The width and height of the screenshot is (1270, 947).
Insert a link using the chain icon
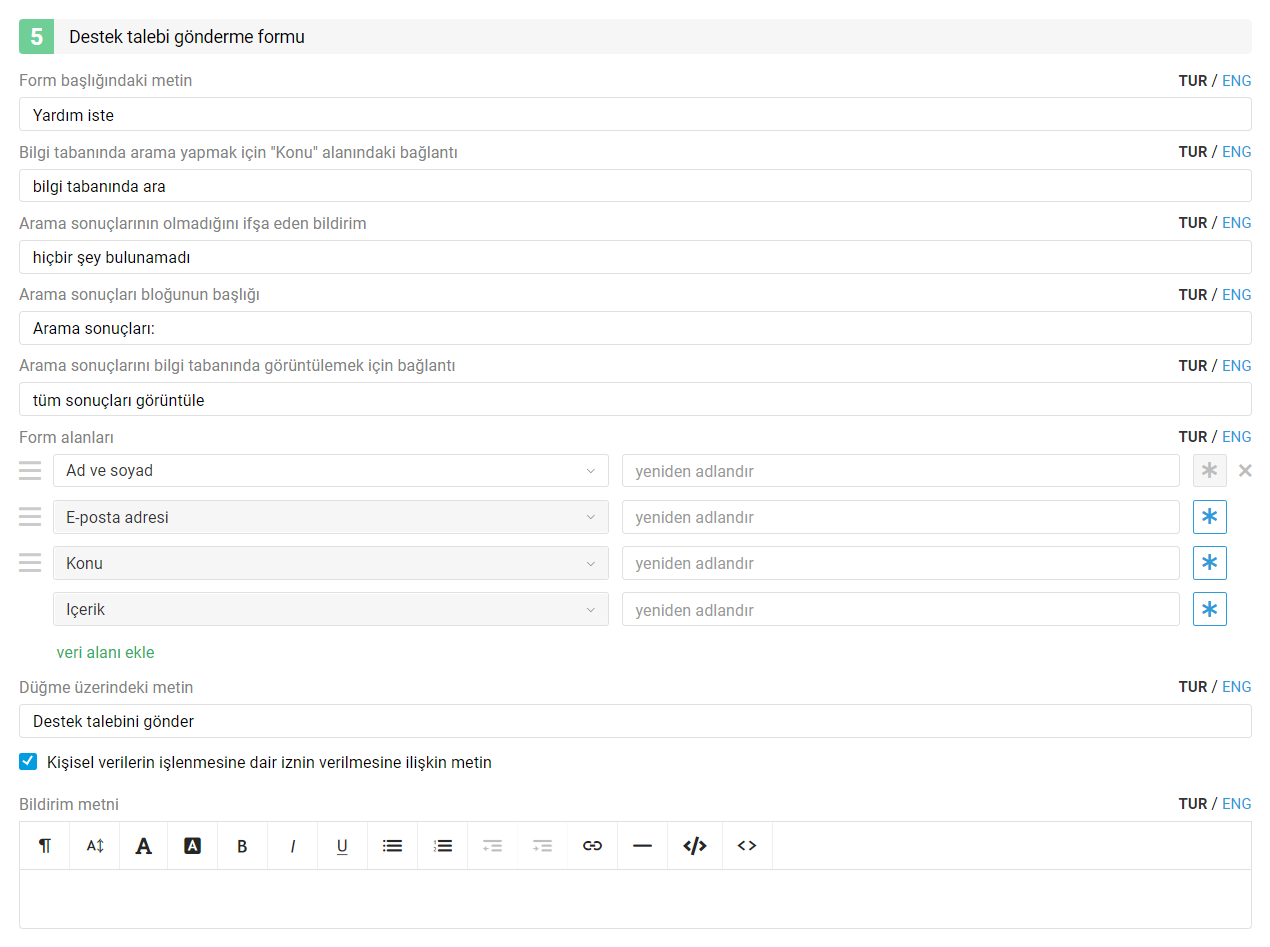click(592, 846)
